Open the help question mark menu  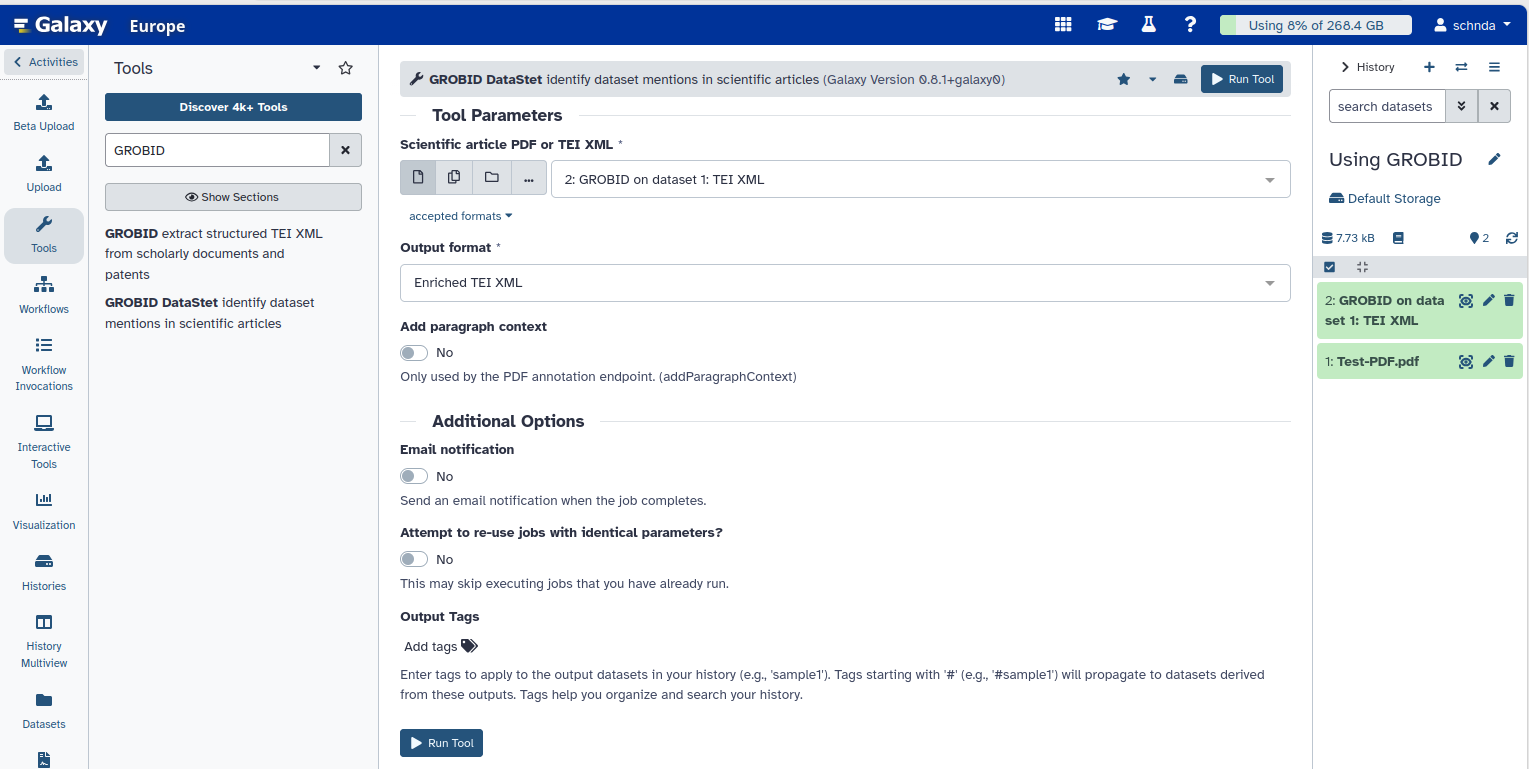tap(1190, 24)
